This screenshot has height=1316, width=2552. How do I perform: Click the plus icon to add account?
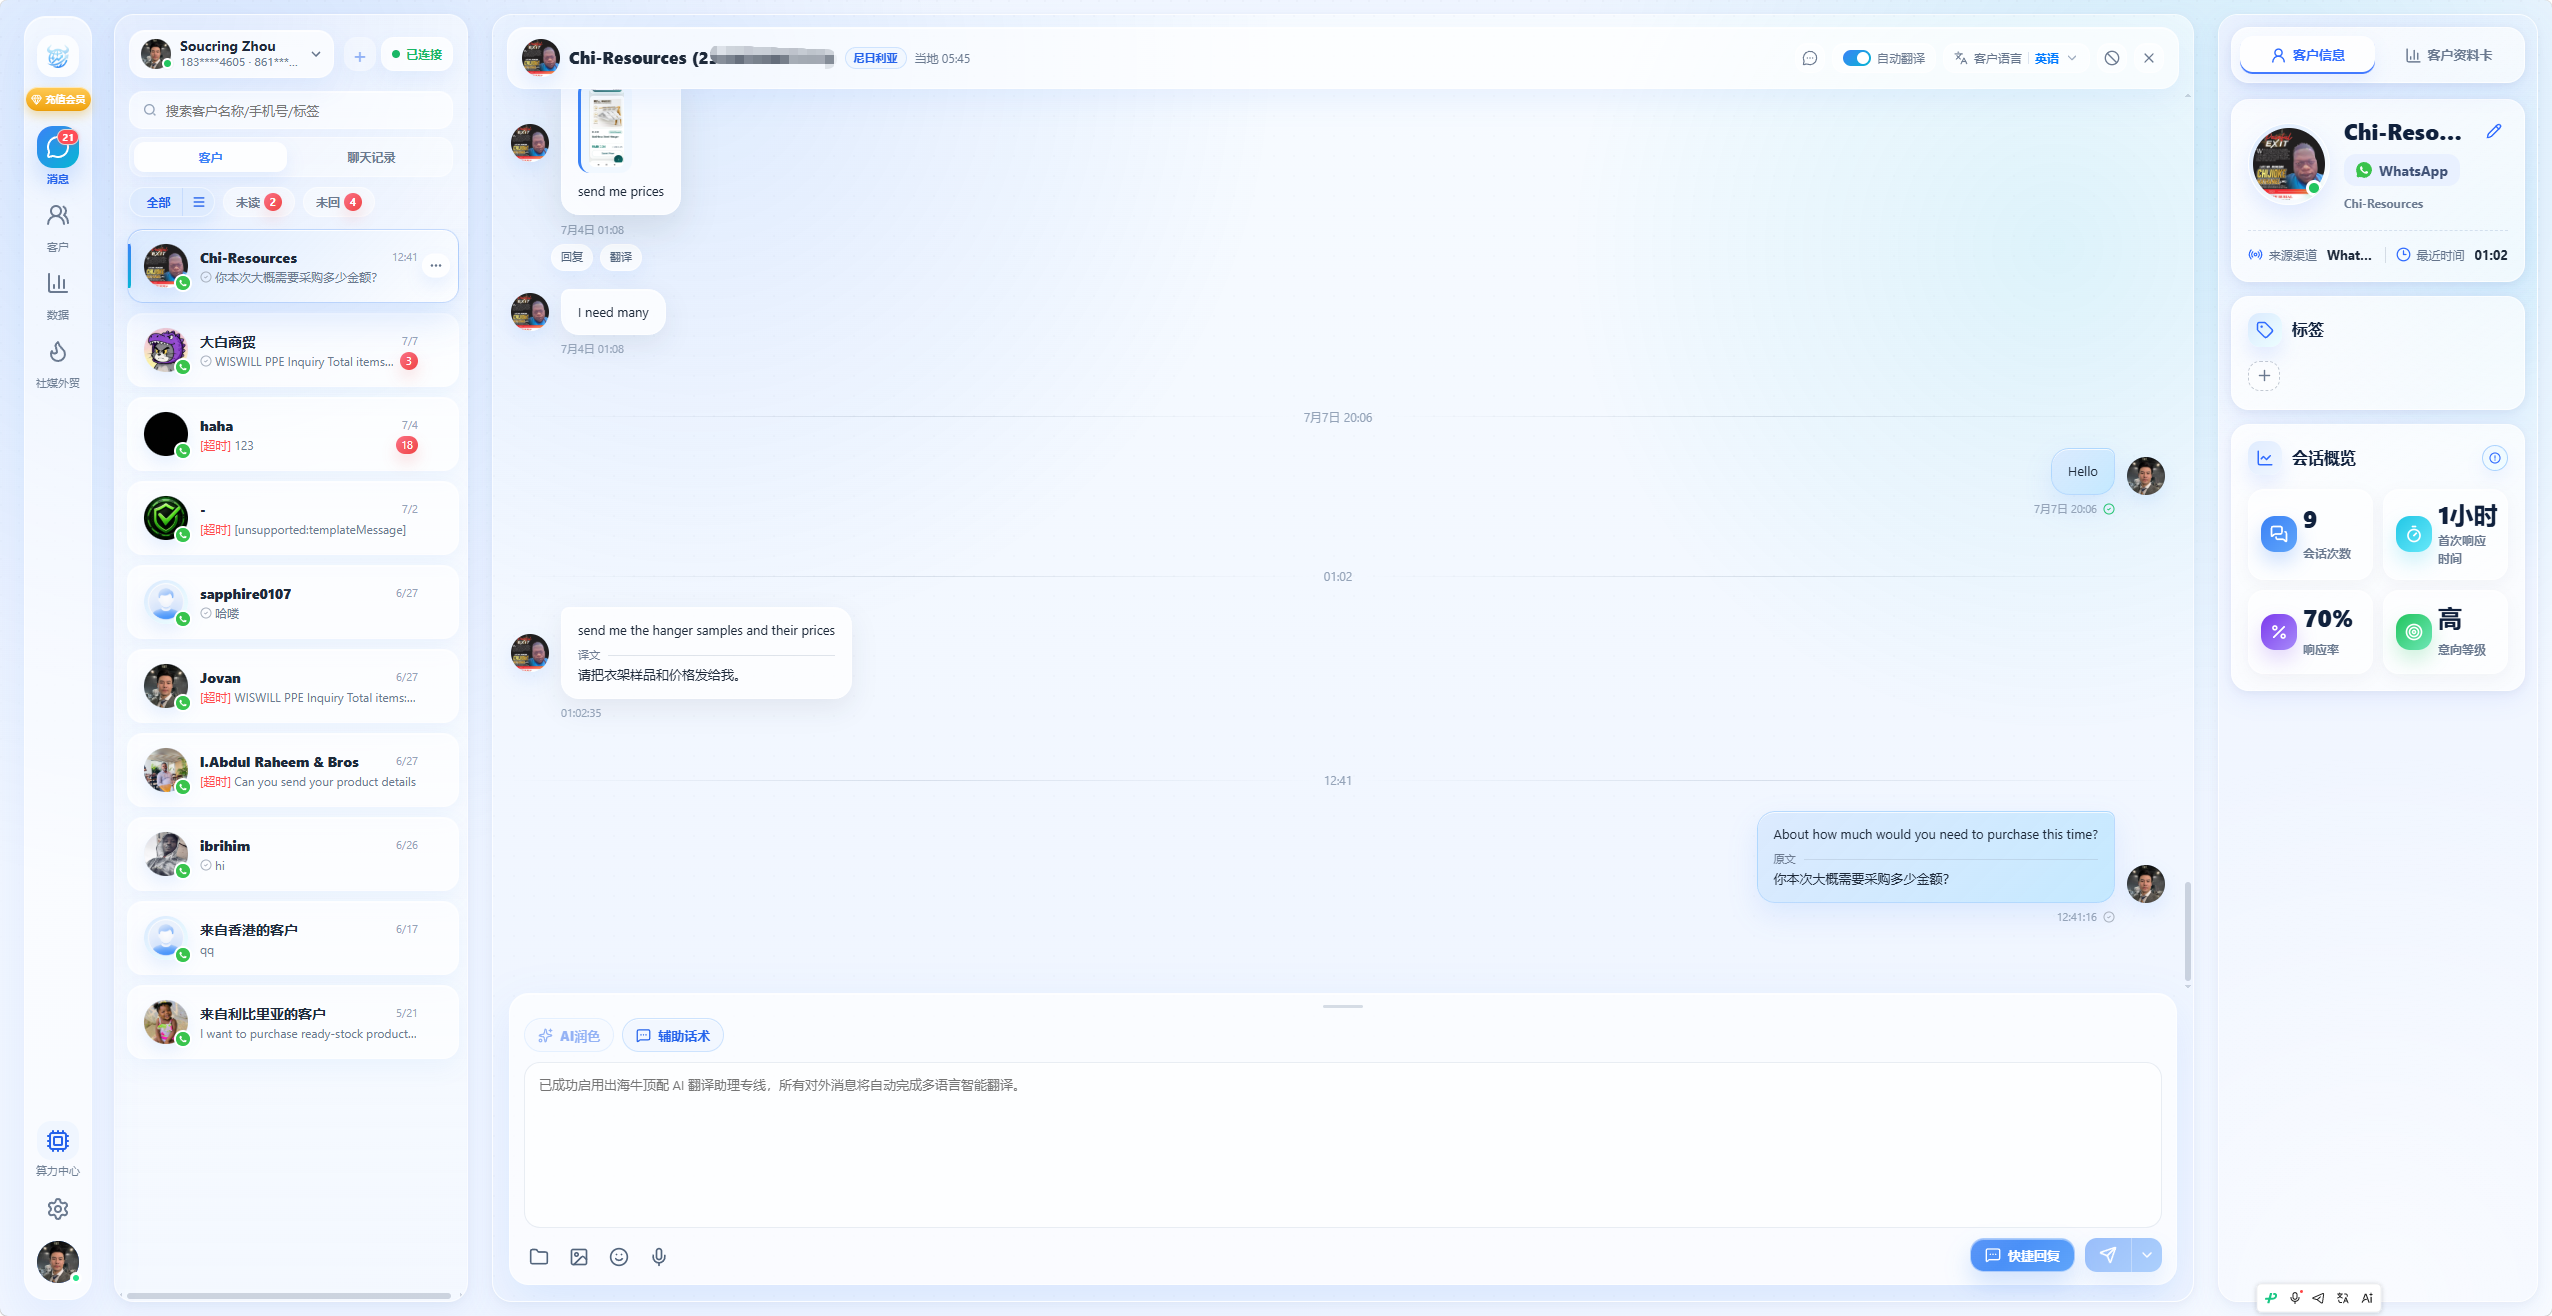360,56
